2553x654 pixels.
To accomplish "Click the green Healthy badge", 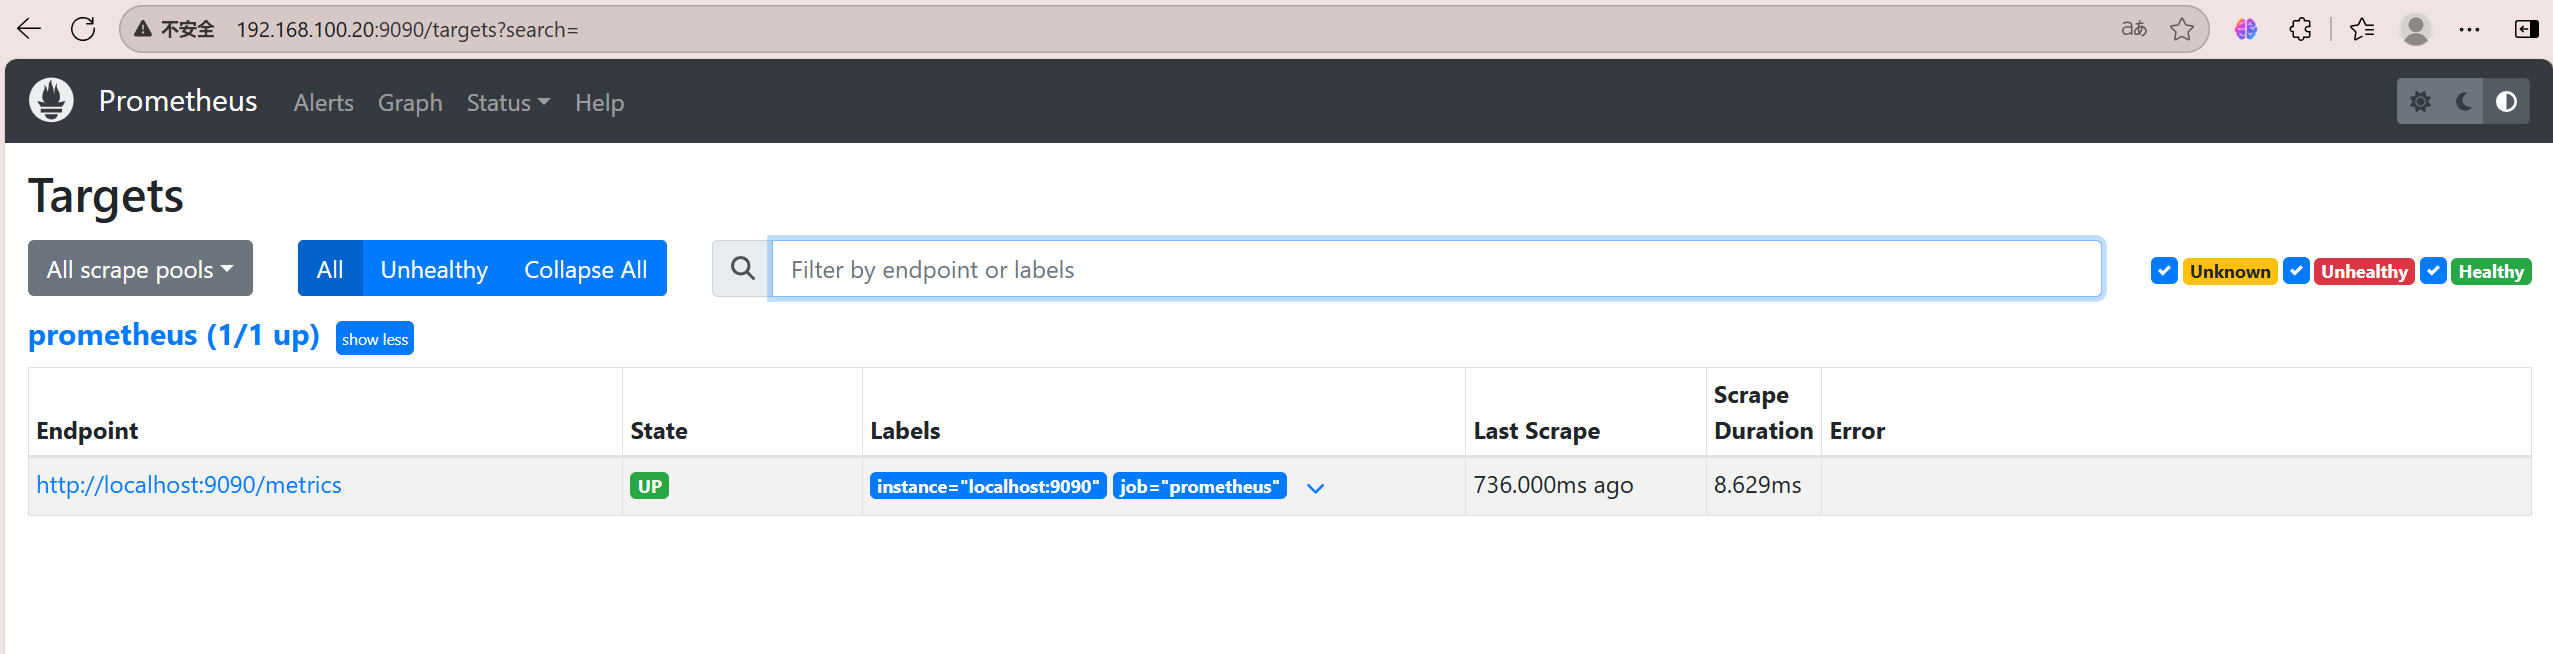I will (x=2491, y=271).
